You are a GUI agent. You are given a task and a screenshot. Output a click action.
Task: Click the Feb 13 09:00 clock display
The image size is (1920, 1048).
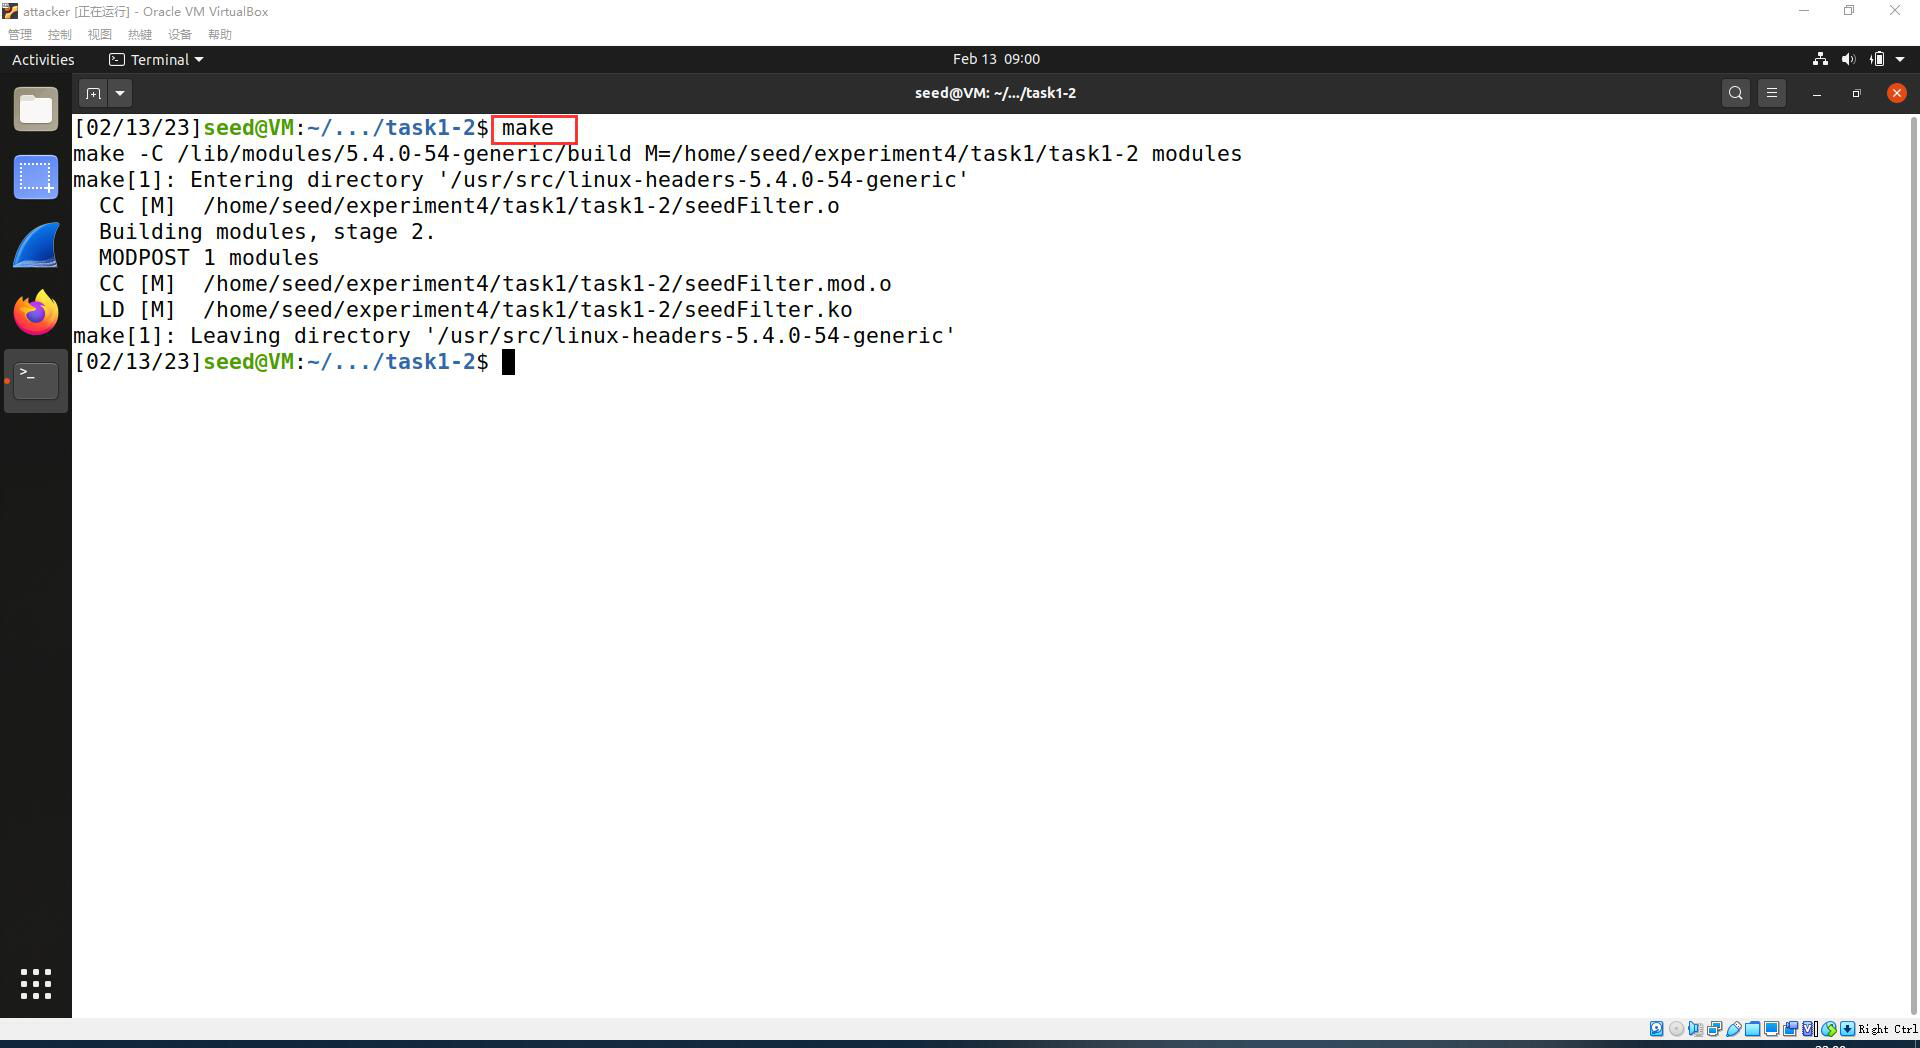(x=996, y=58)
